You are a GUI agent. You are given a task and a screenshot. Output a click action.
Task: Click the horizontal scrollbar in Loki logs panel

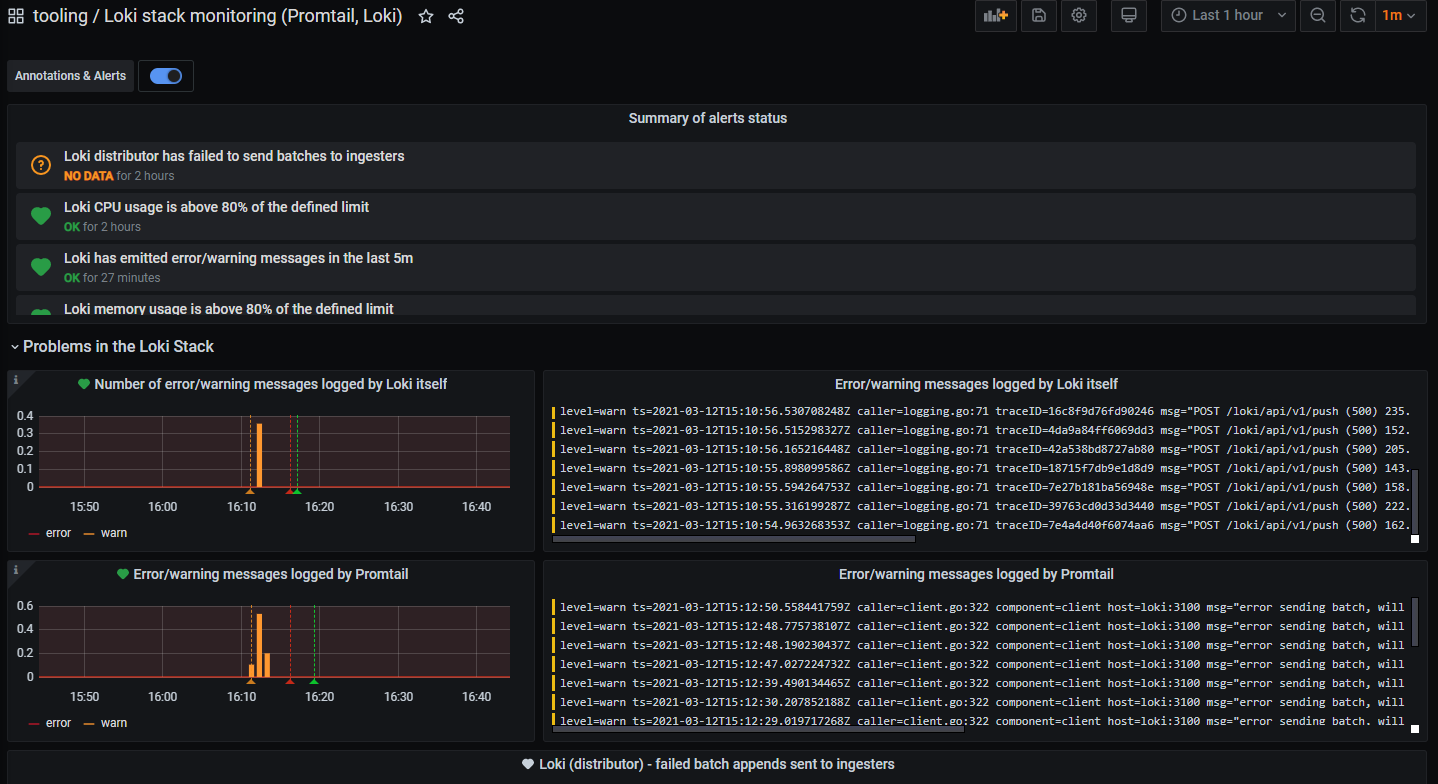coord(733,539)
